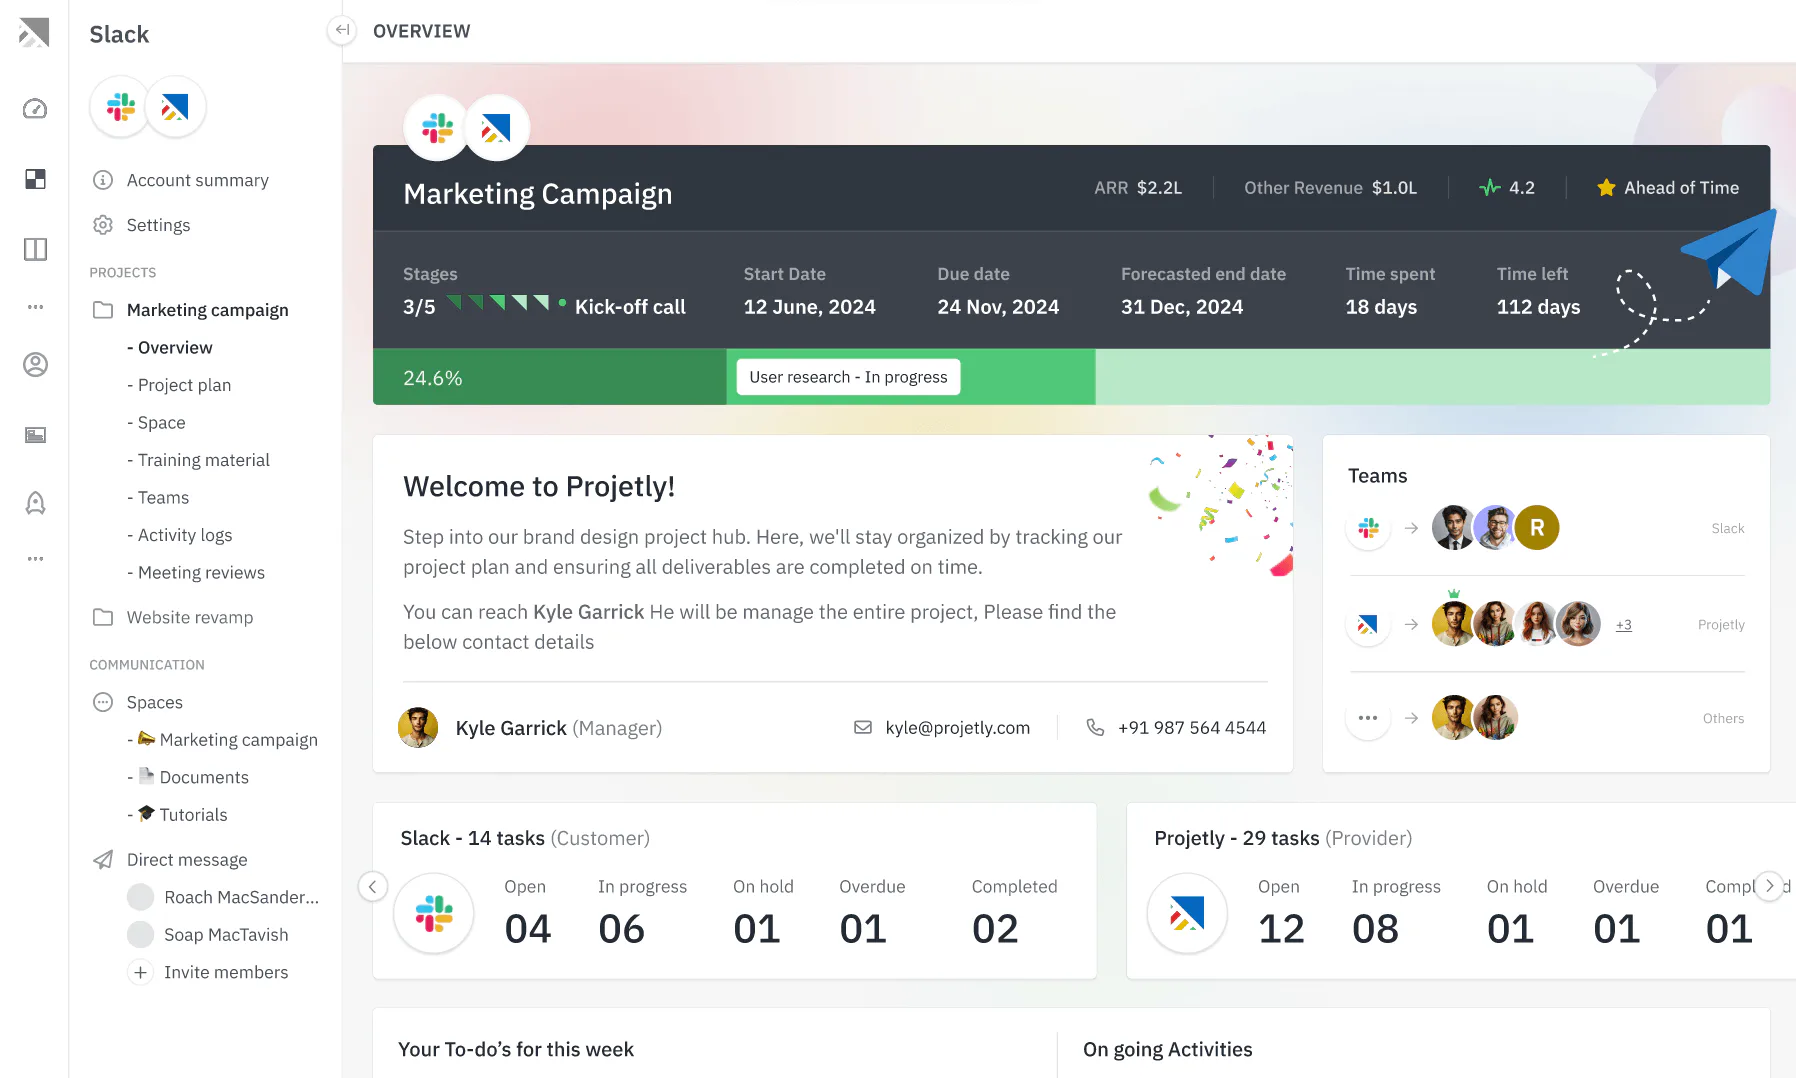Click the plus icon next to Invite members
Viewport: 1796px width, 1078px height.
pos(141,972)
